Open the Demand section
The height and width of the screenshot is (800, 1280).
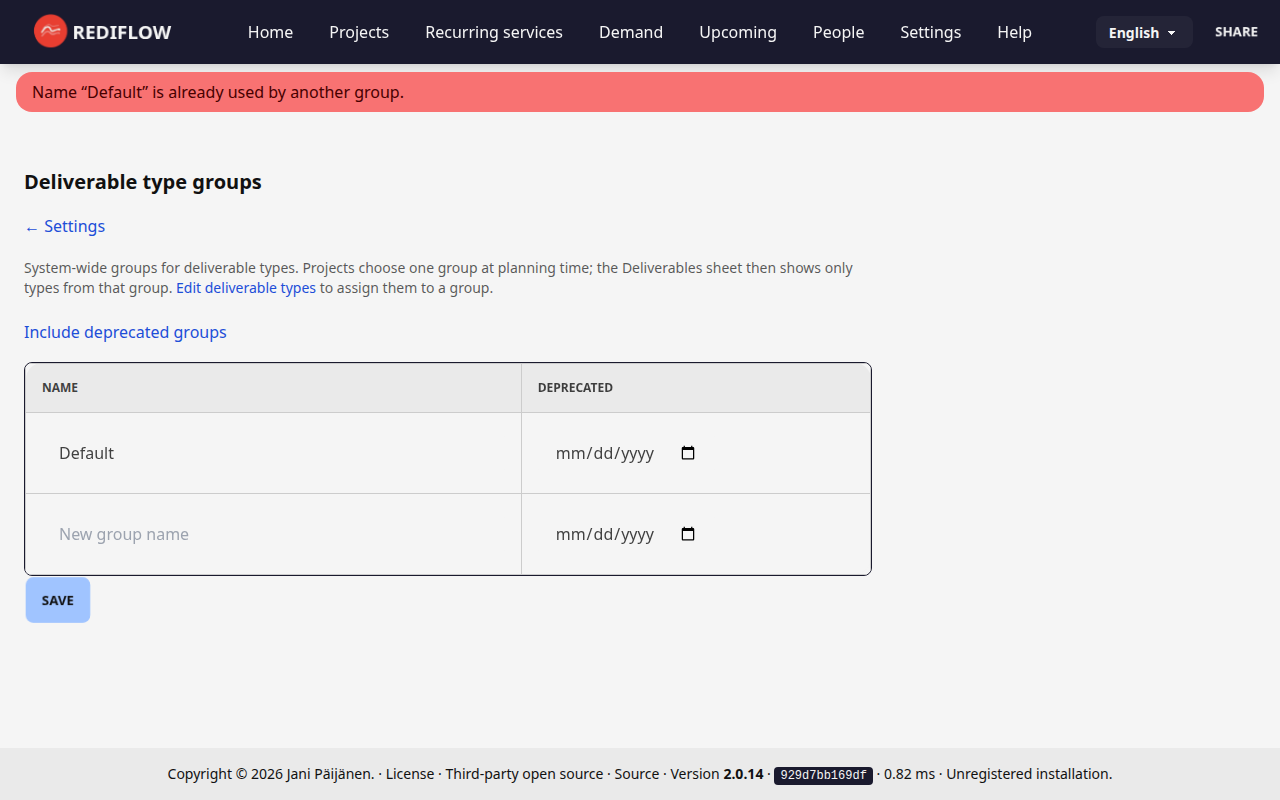(x=630, y=32)
